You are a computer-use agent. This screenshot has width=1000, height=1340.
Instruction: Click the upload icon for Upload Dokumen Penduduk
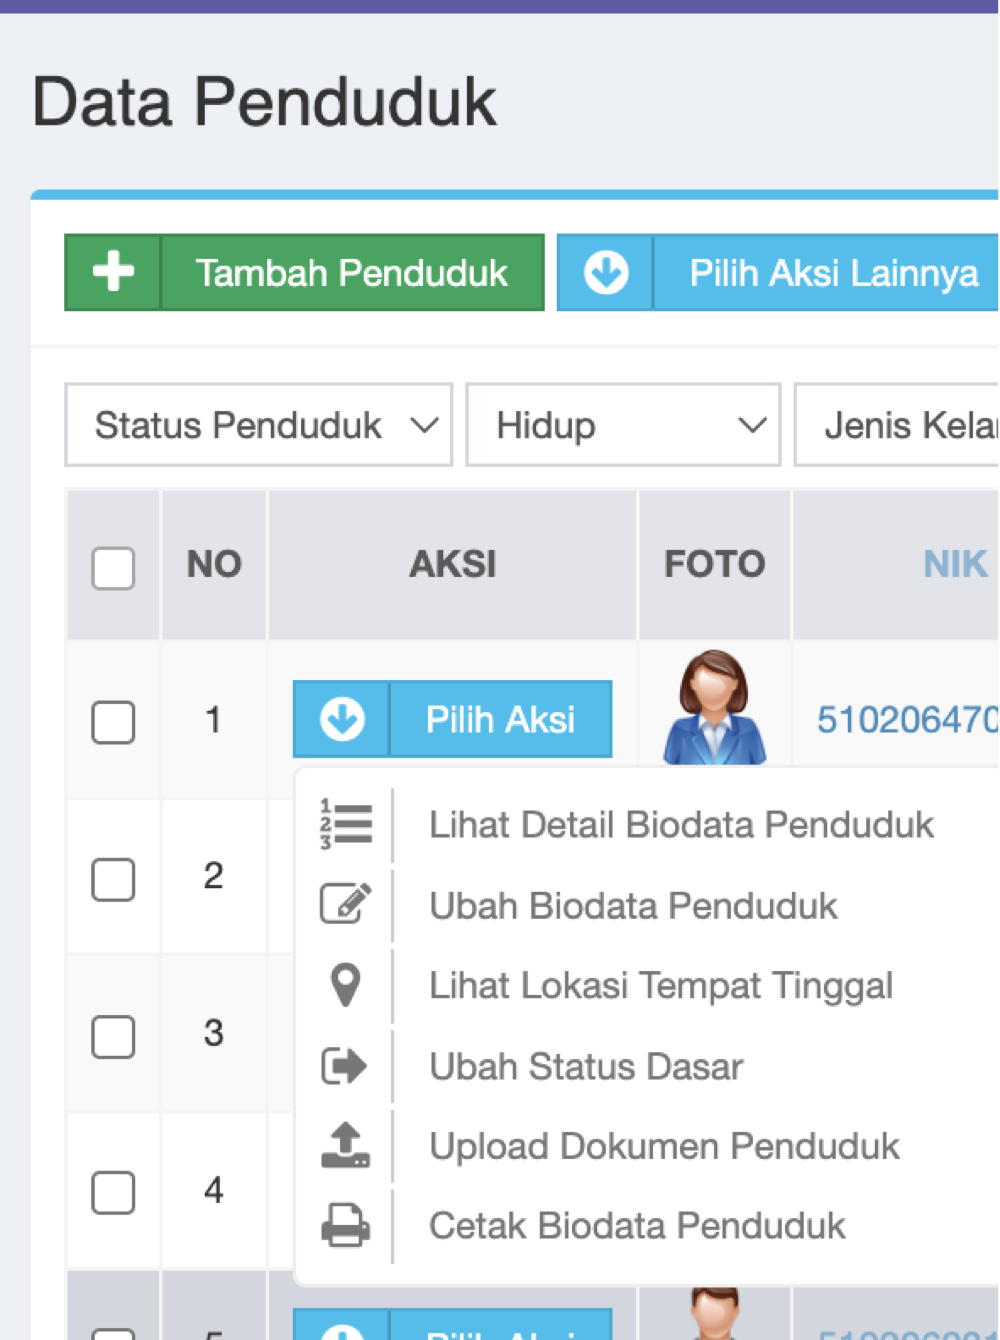tap(345, 1146)
